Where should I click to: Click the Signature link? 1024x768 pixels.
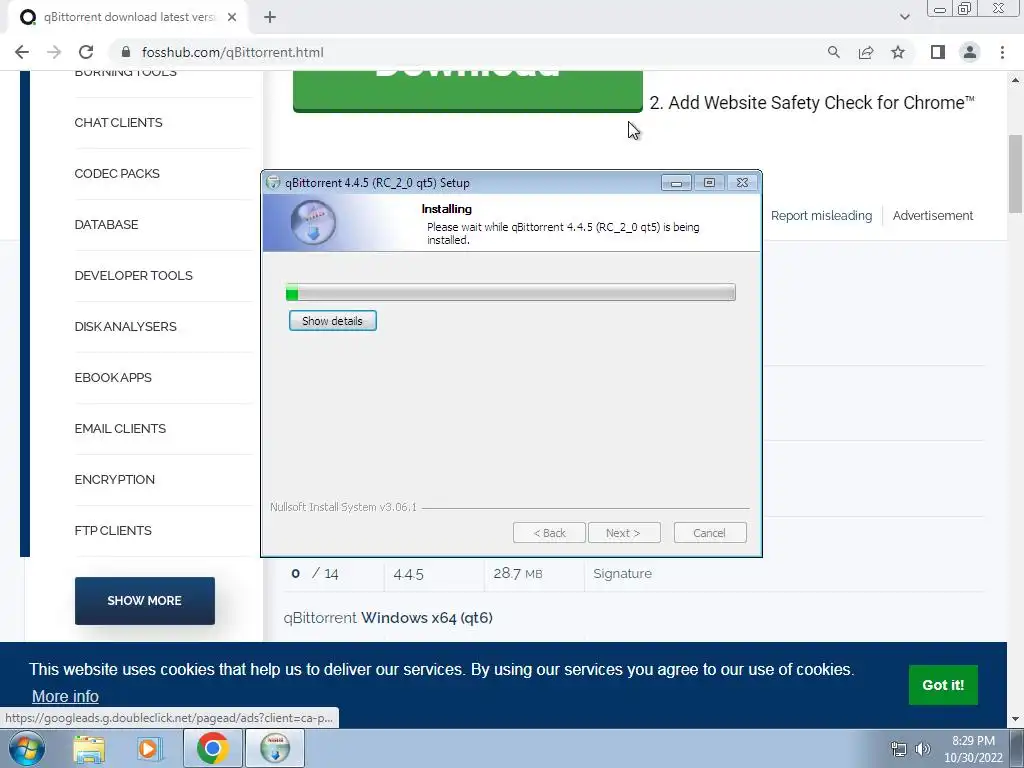[x=622, y=573]
